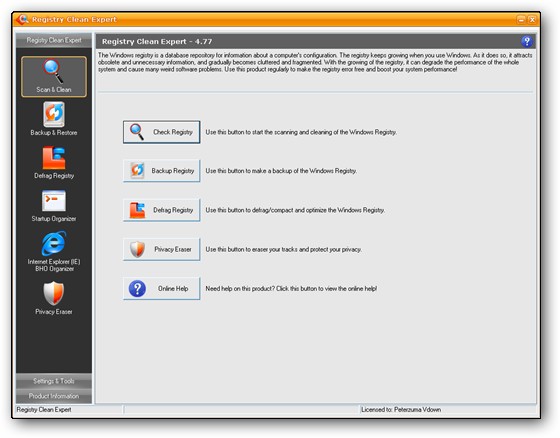Click the Backup Registry description text

pyautogui.click(x=281, y=171)
